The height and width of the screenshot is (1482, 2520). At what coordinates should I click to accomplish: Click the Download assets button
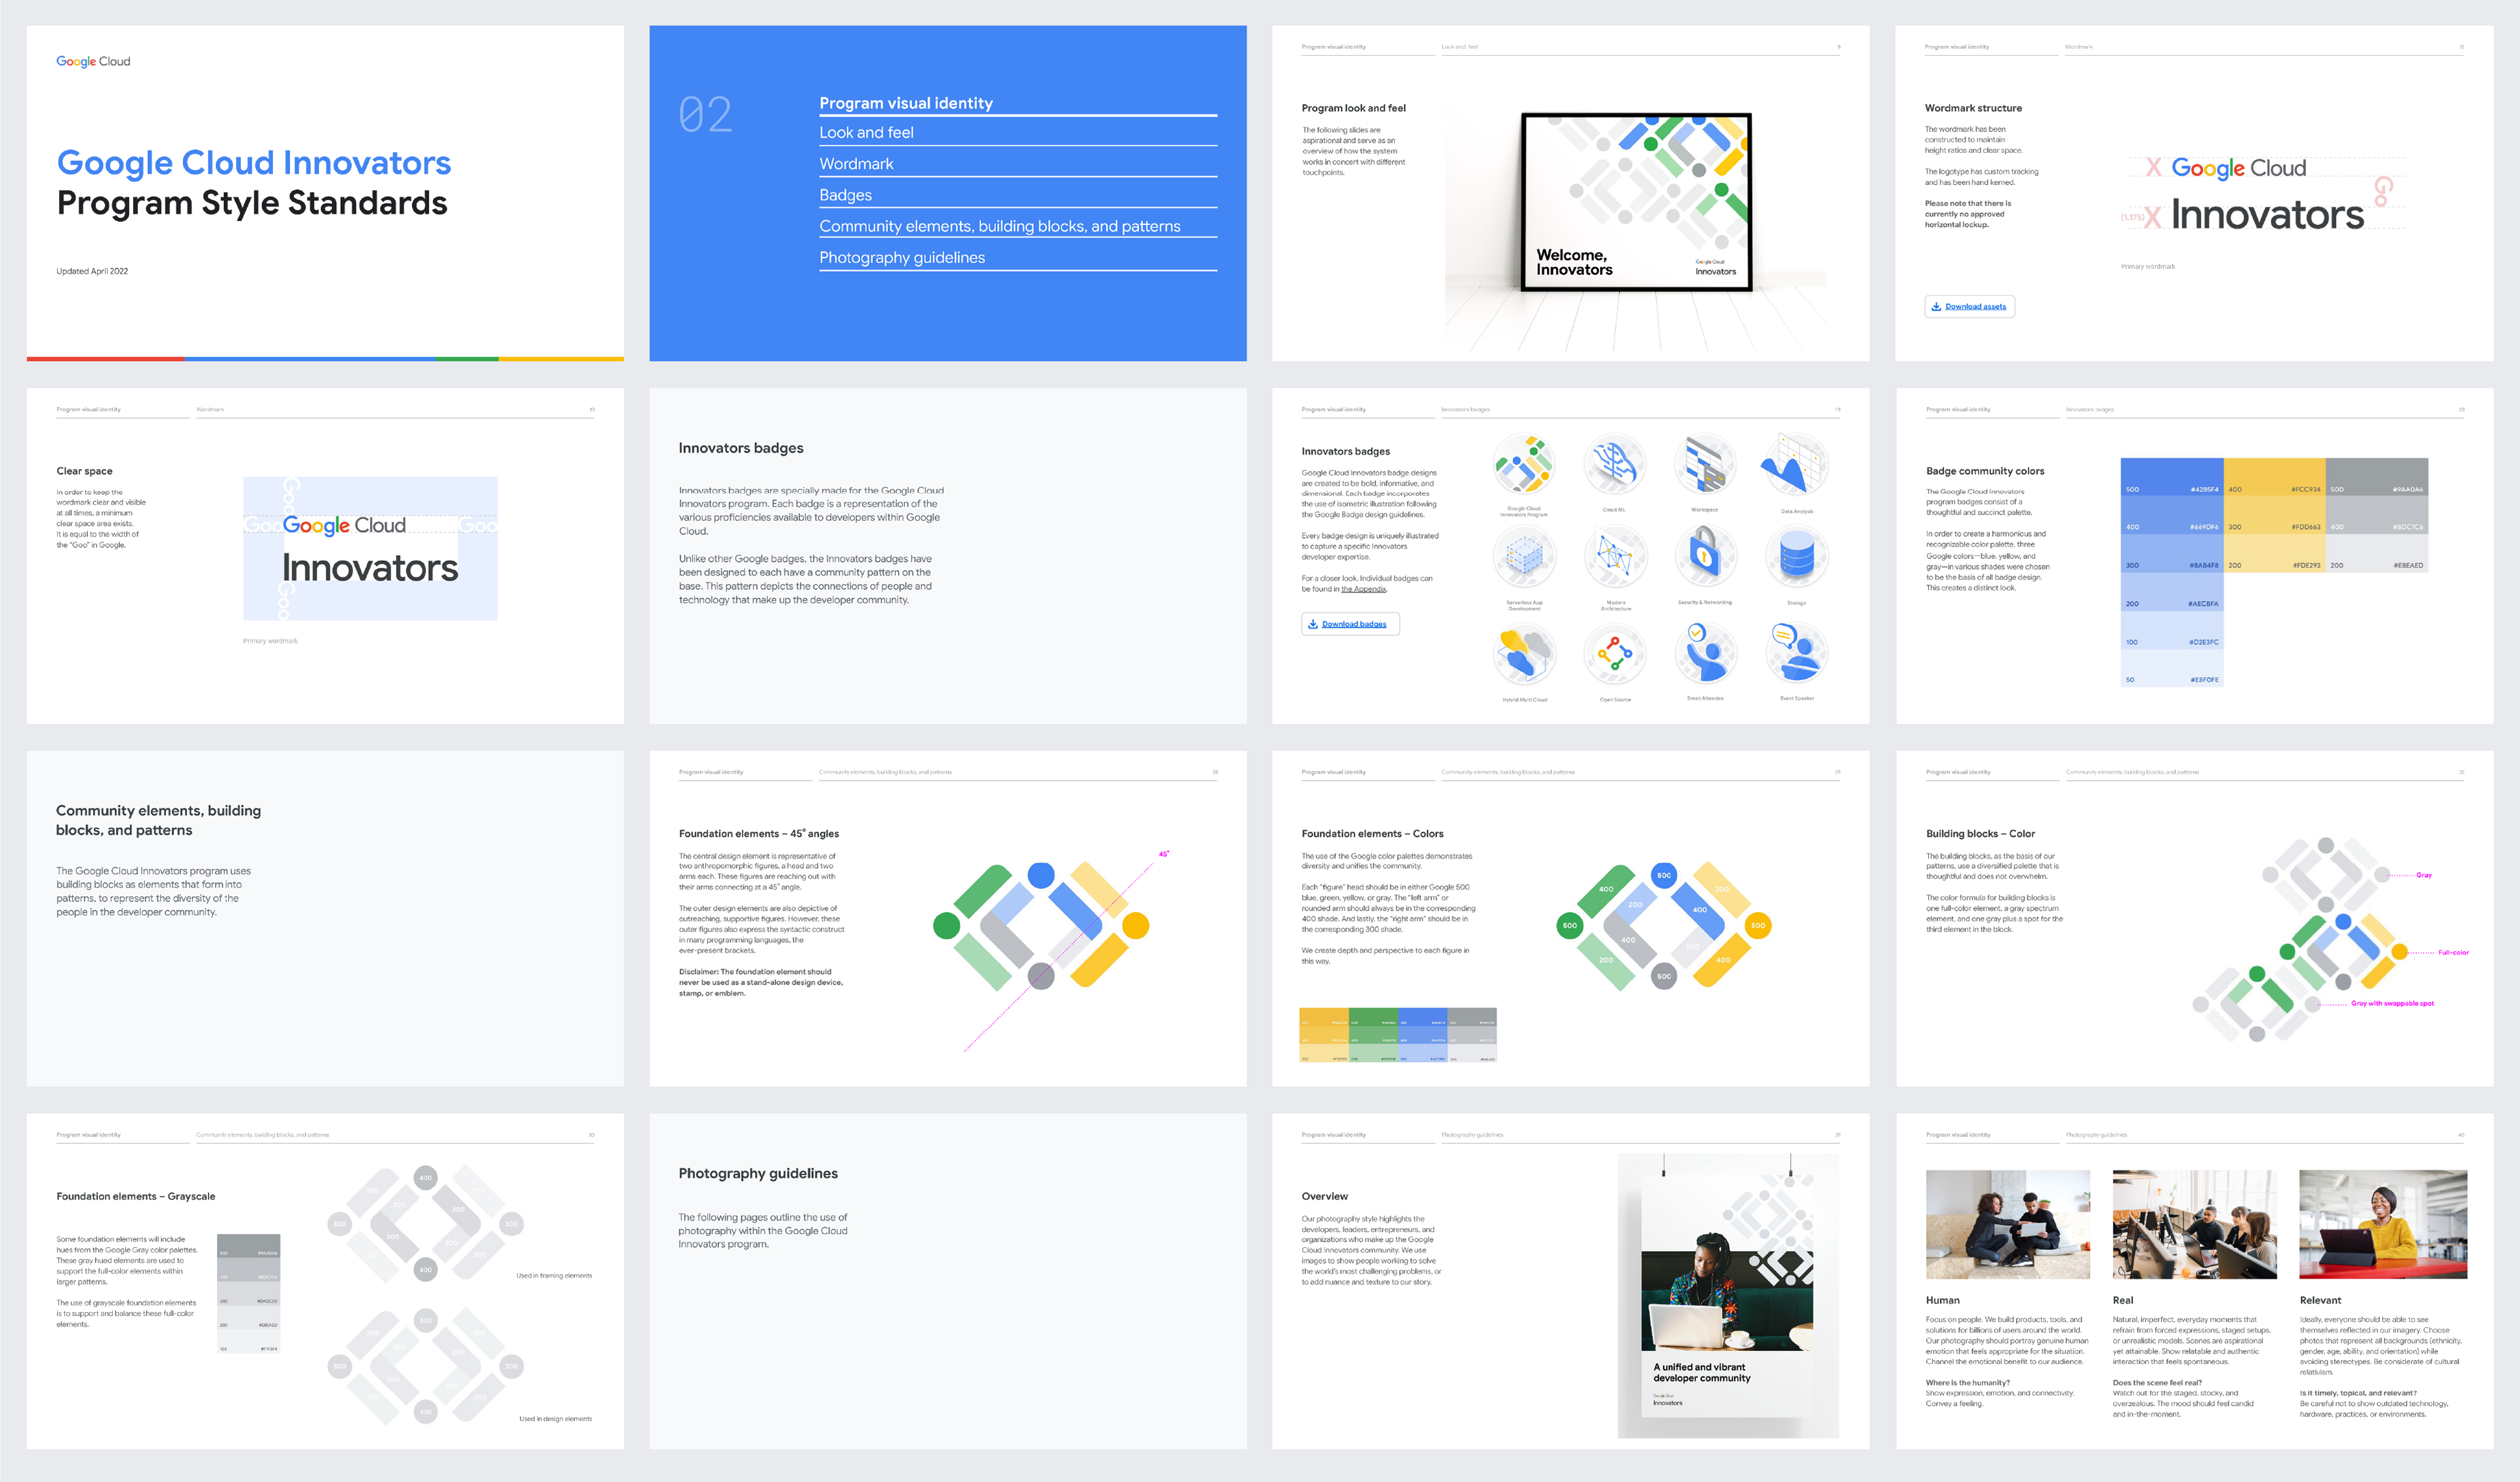point(1969,307)
